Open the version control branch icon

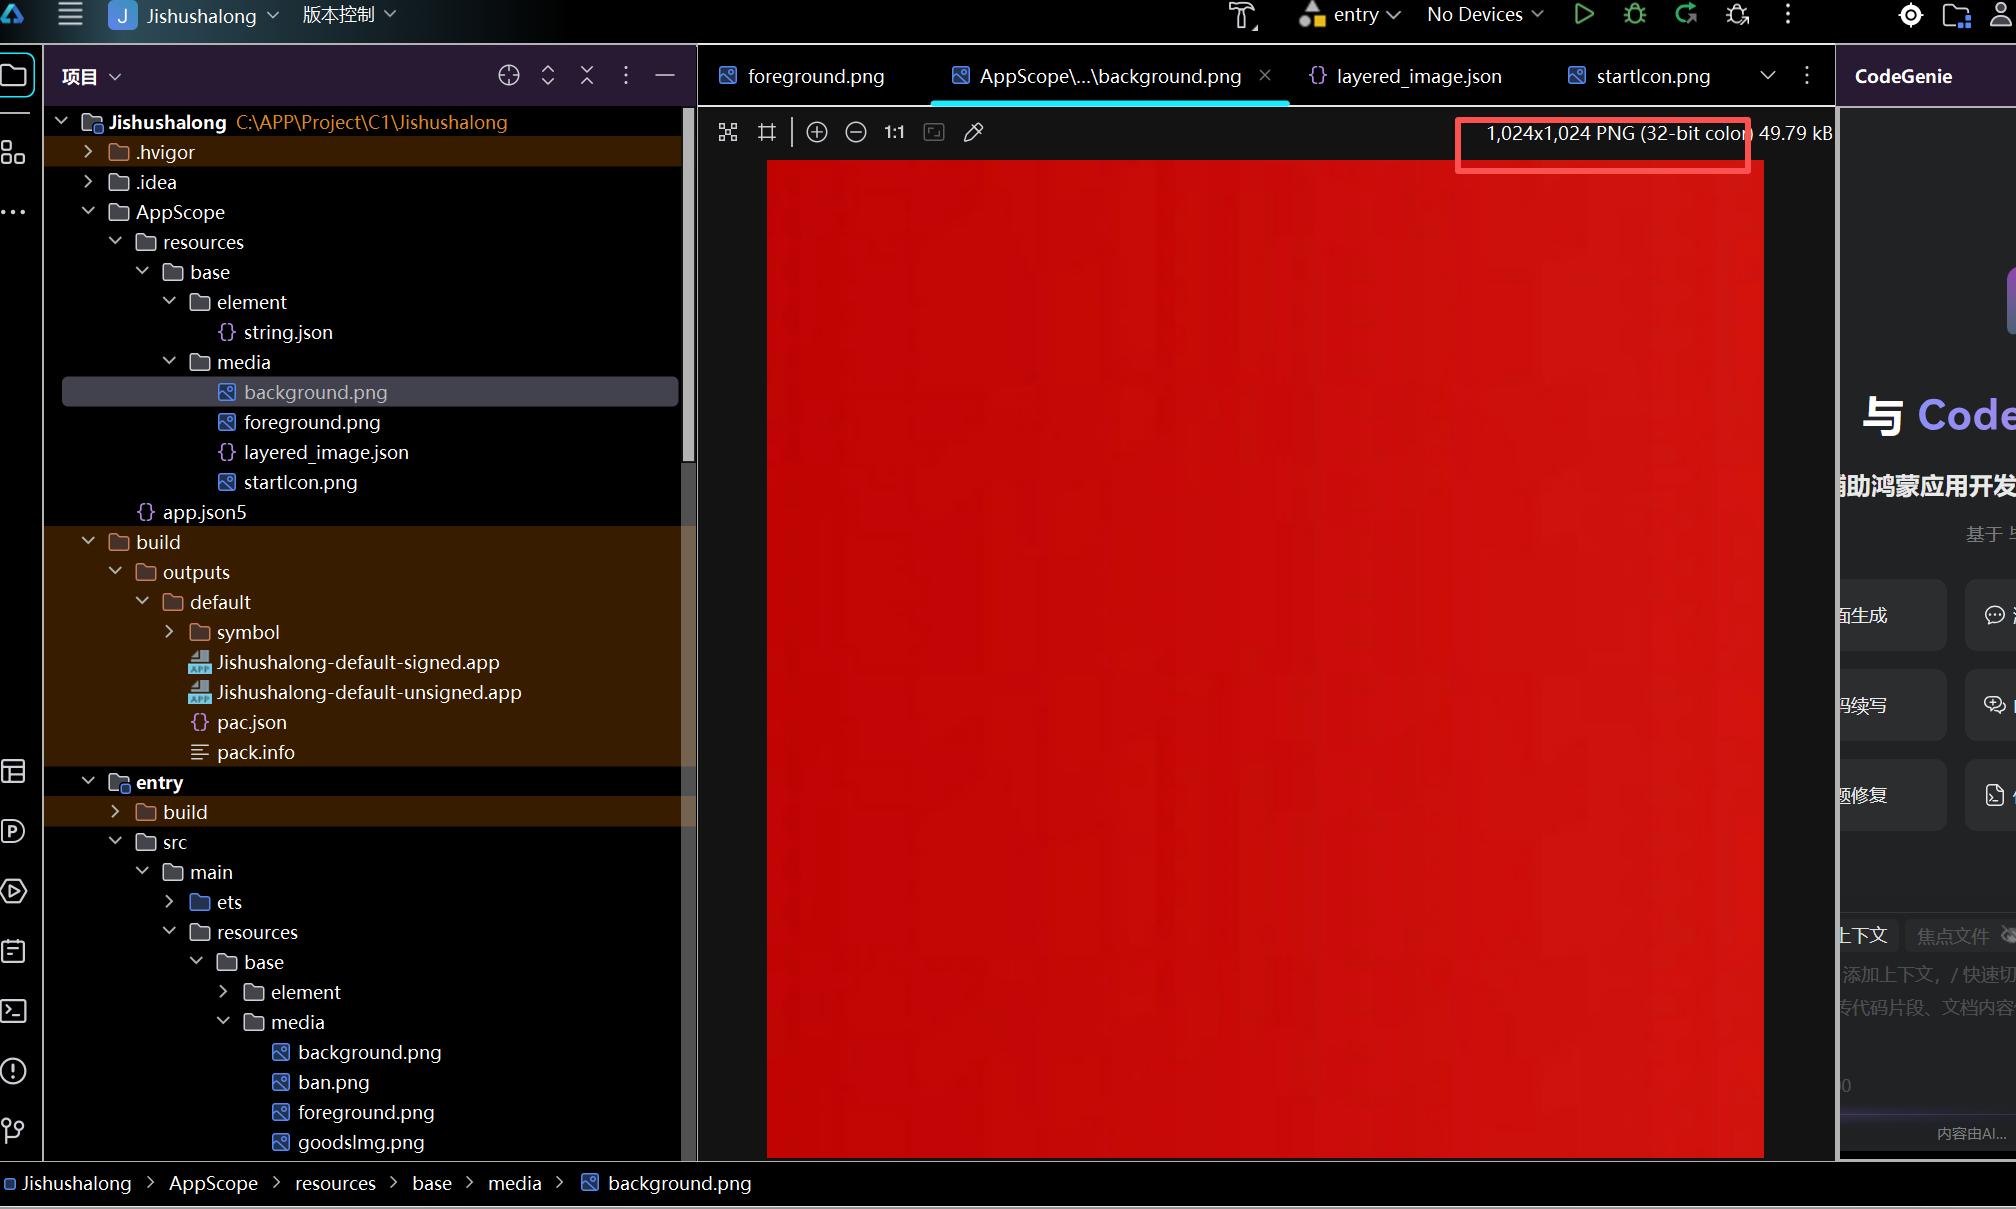tap(14, 1130)
